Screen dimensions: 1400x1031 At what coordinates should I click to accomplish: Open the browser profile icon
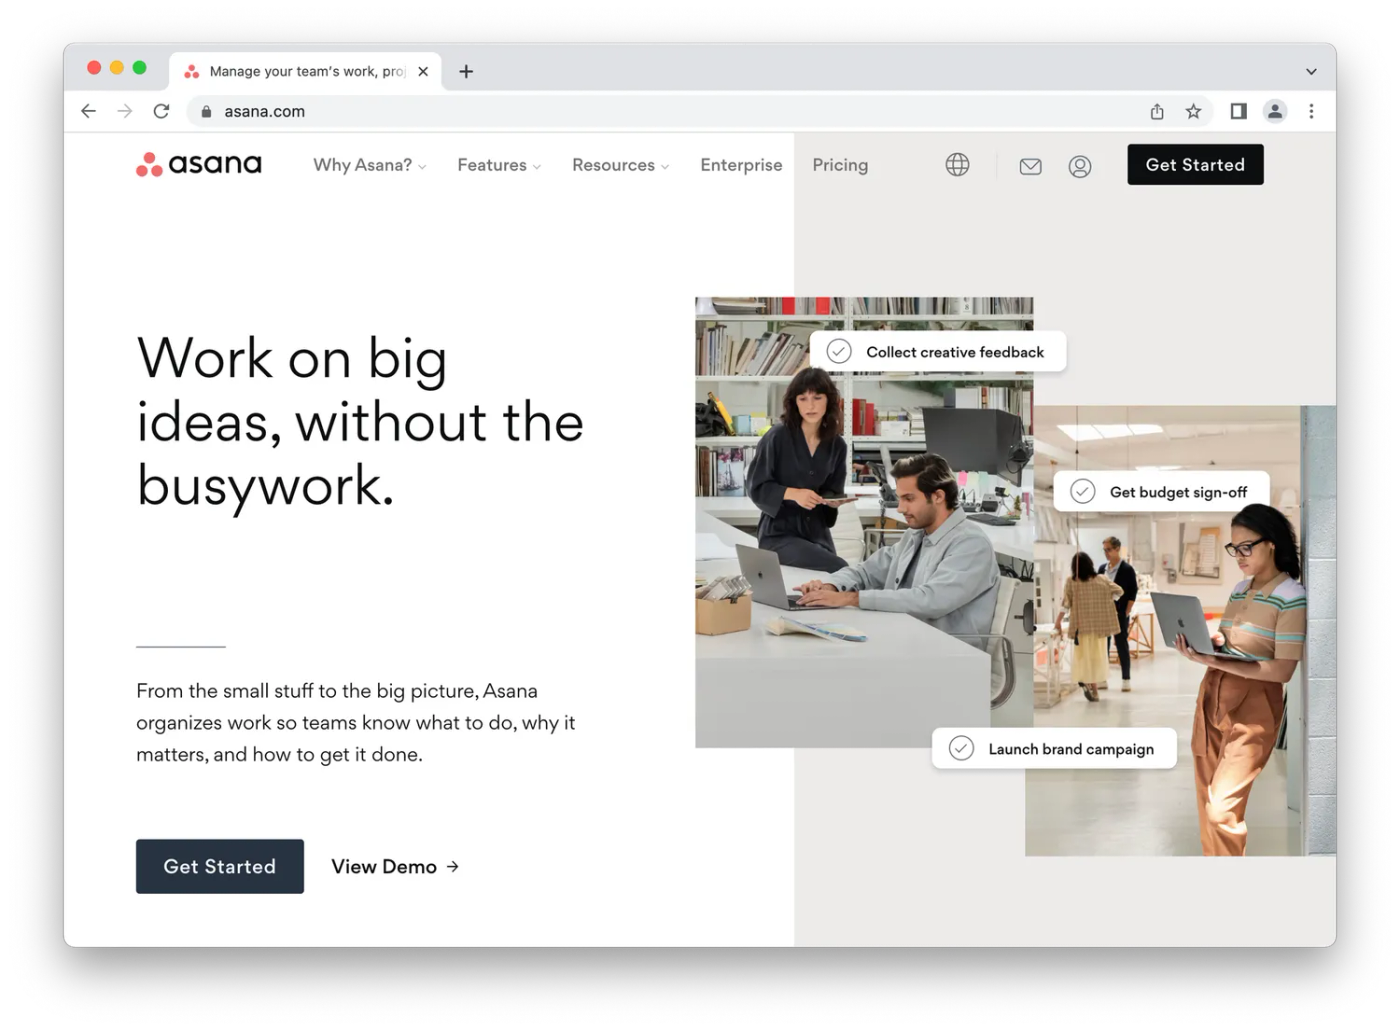(x=1275, y=111)
